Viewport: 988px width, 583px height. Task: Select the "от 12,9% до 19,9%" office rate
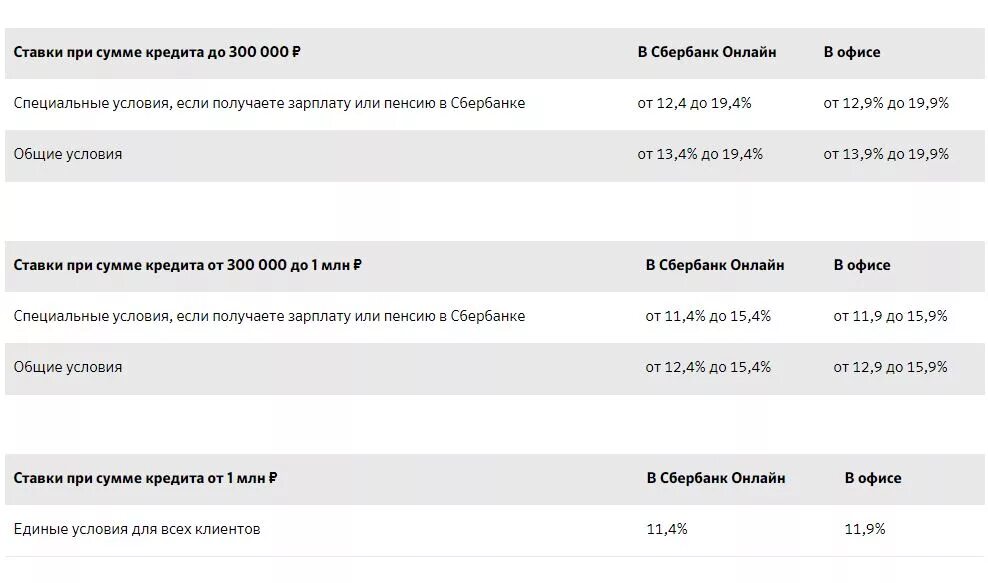point(886,103)
